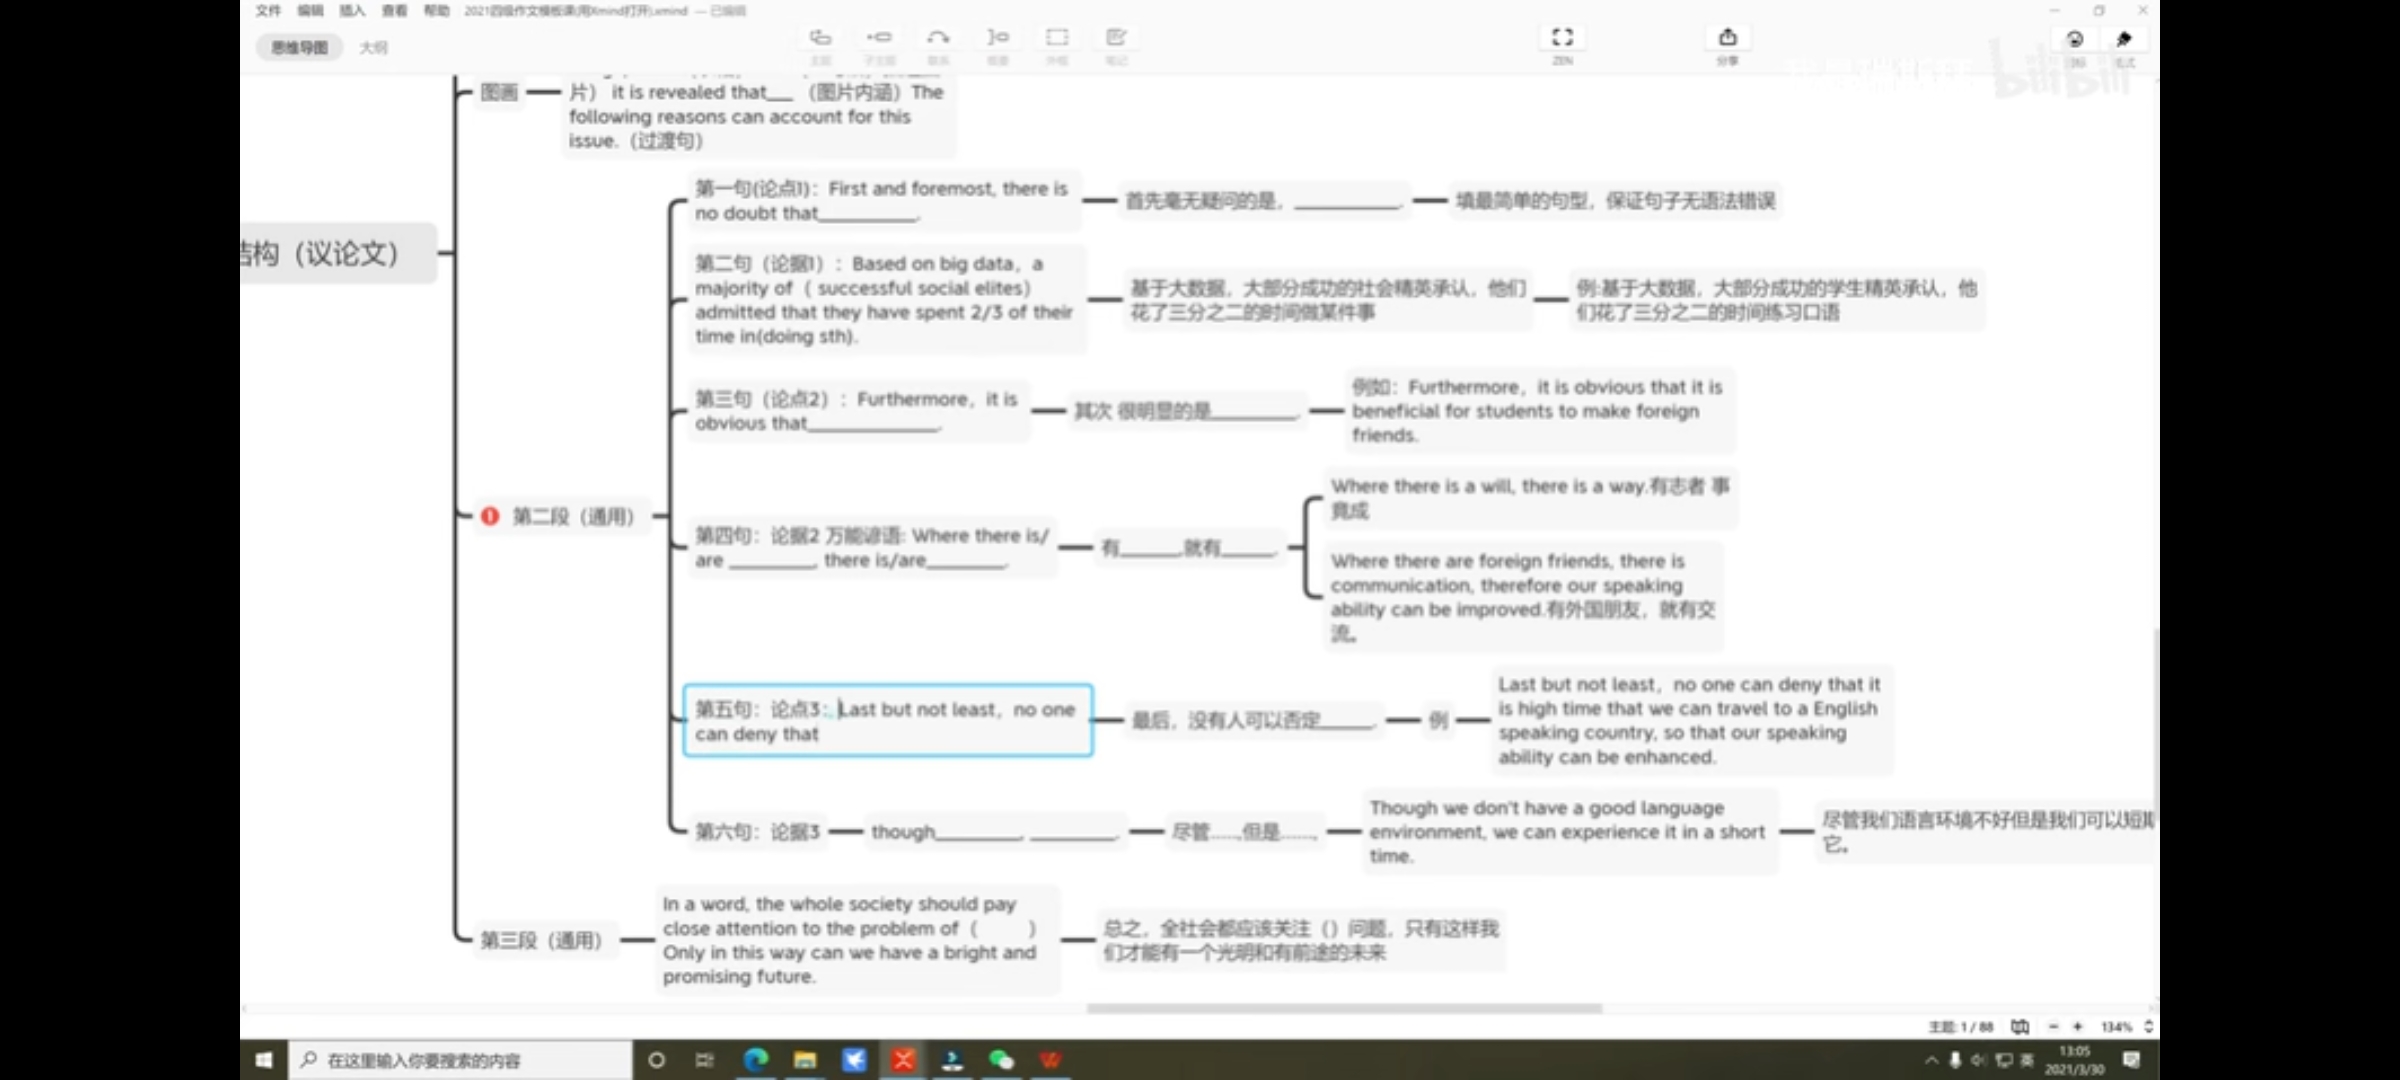
Task: Click the Note (笔记) toolbar icon
Action: (1116, 38)
